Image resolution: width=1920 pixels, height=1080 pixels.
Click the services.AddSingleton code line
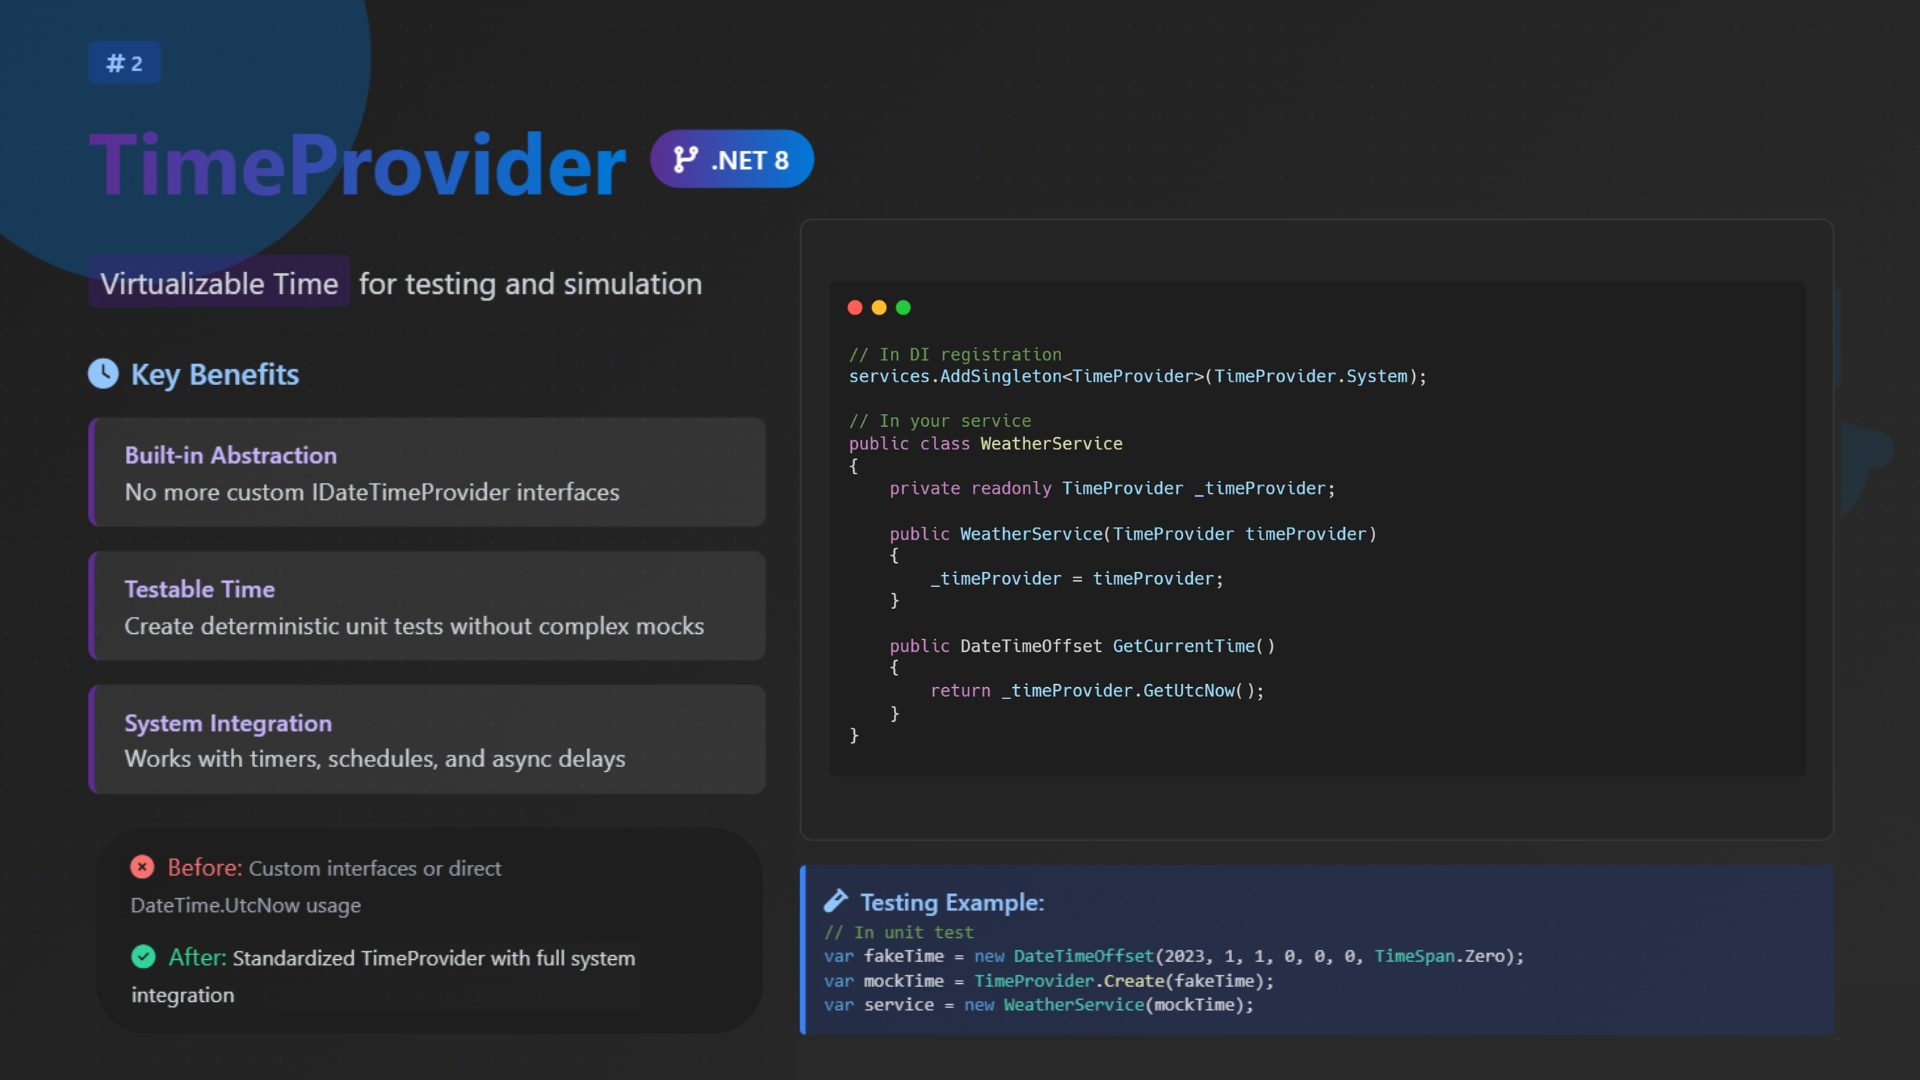[1138, 376]
